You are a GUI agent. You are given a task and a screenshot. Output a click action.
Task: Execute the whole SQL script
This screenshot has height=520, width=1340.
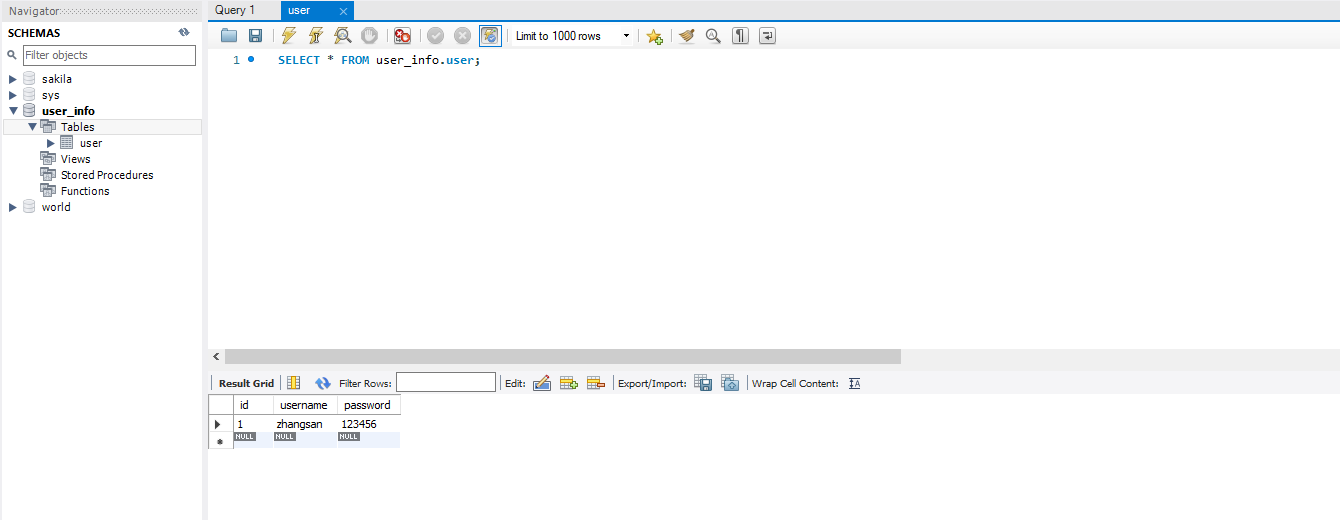pyautogui.click(x=289, y=36)
